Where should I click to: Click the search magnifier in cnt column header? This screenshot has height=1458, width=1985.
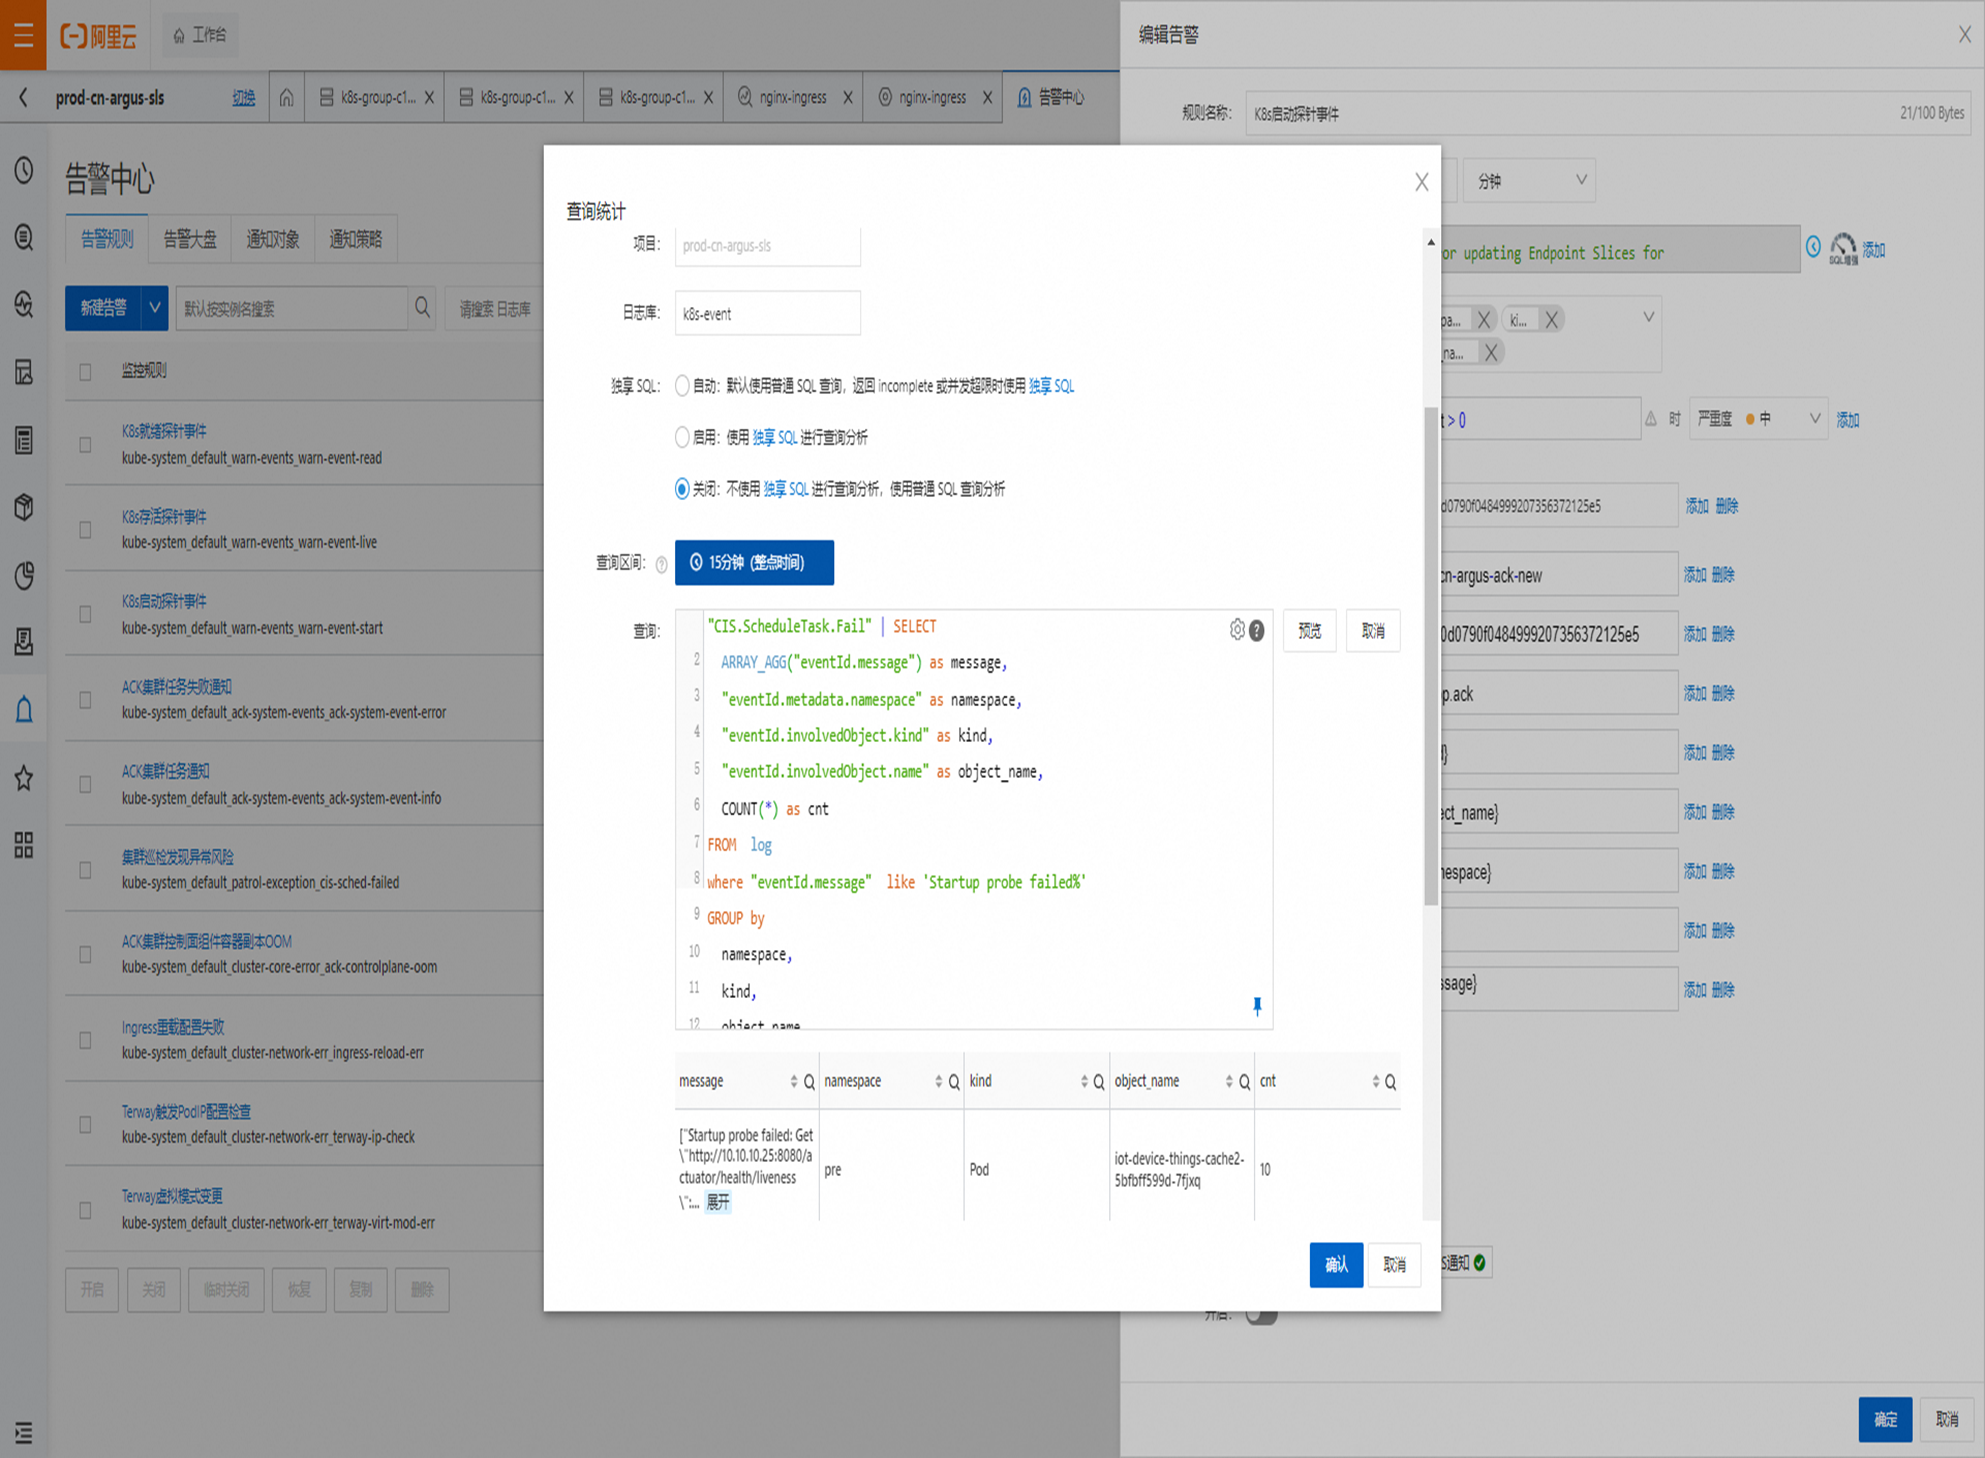tap(1390, 1082)
